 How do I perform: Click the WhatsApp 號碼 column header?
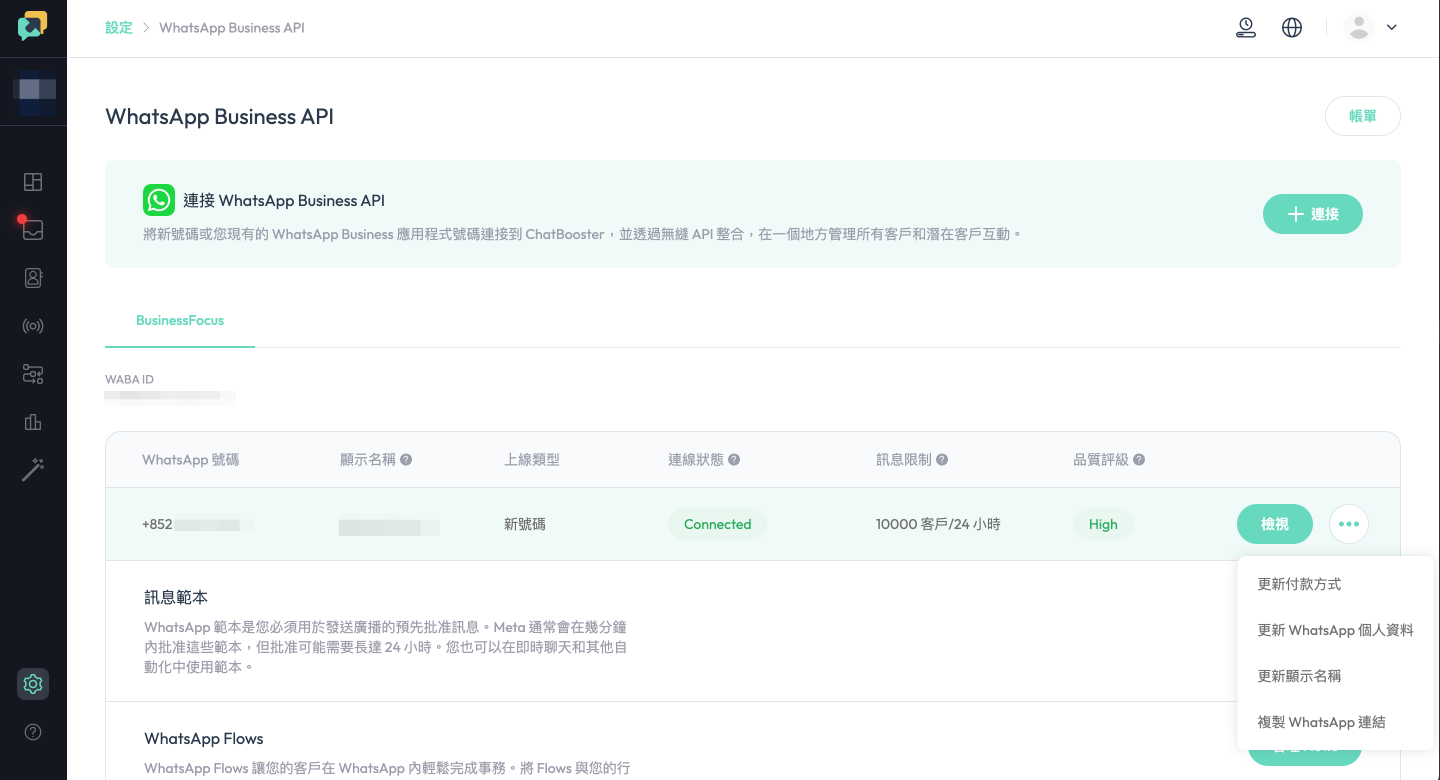pos(191,460)
